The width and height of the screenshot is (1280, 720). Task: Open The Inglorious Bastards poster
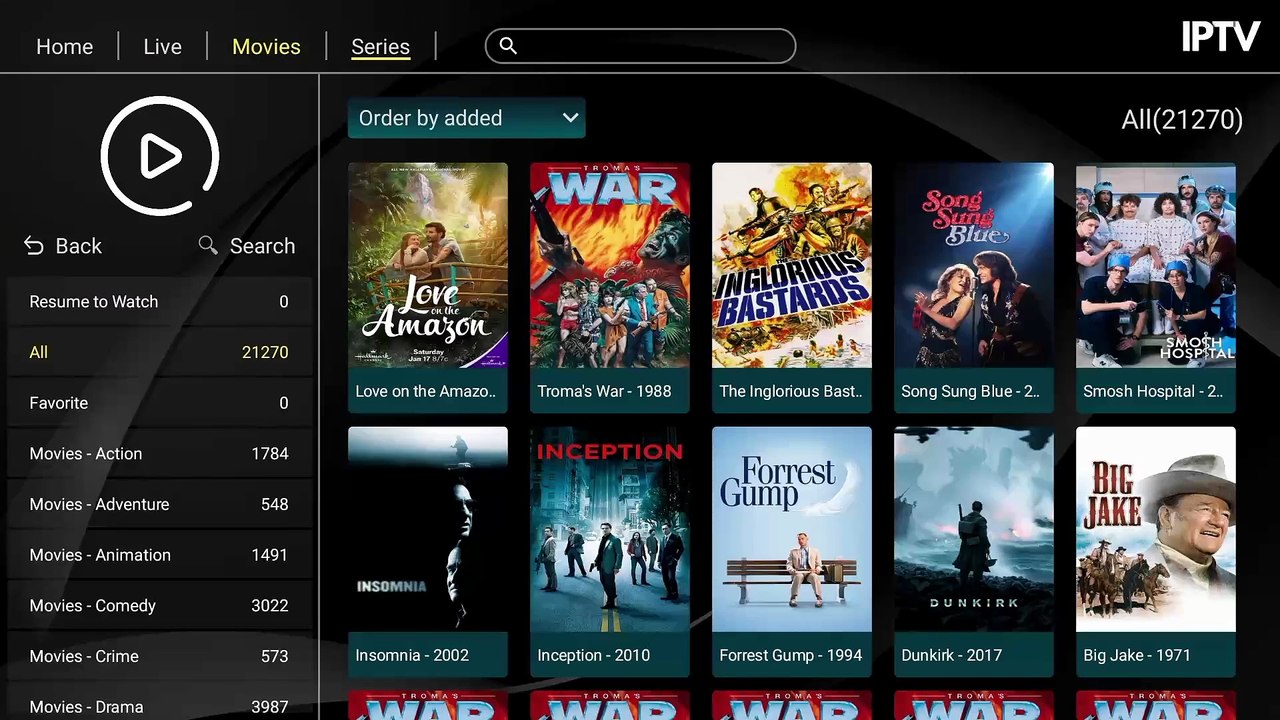[792, 265]
